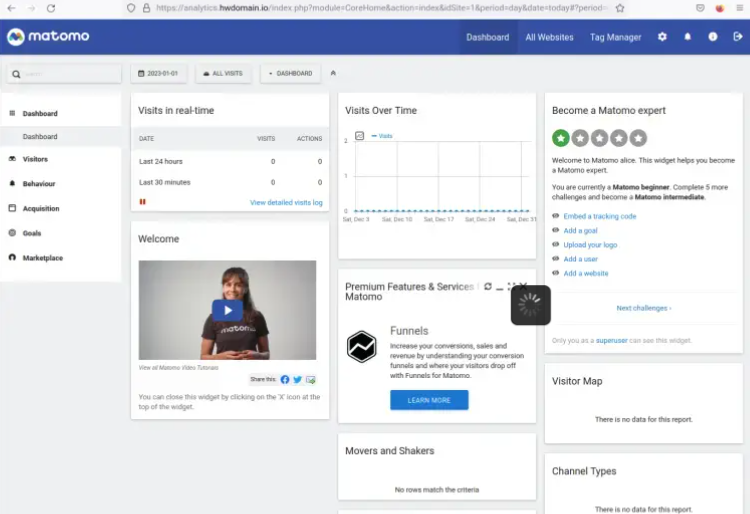Click the Visitor Map widget title
This screenshot has height=514, width=750.
click(577, 381)
